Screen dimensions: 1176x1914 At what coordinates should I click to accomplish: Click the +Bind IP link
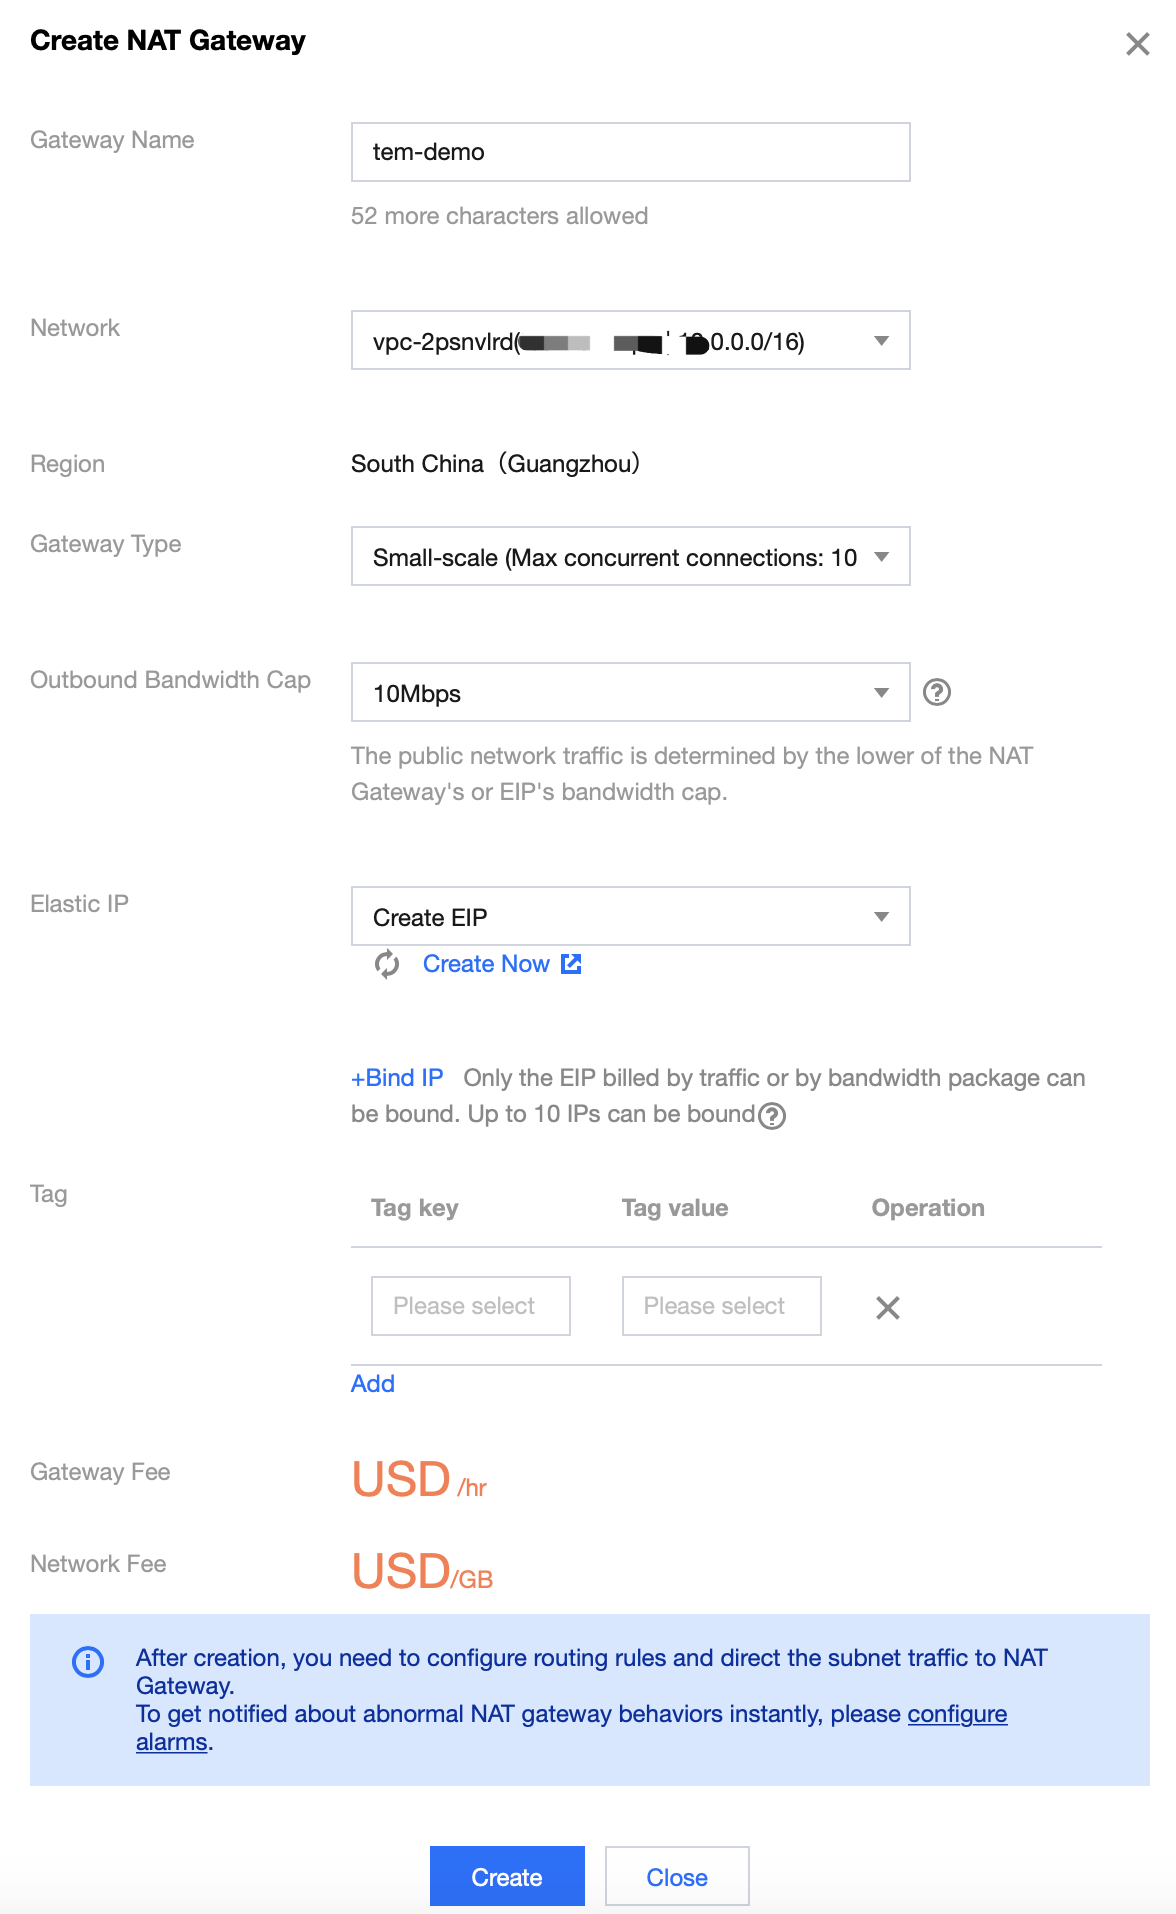397,1078
